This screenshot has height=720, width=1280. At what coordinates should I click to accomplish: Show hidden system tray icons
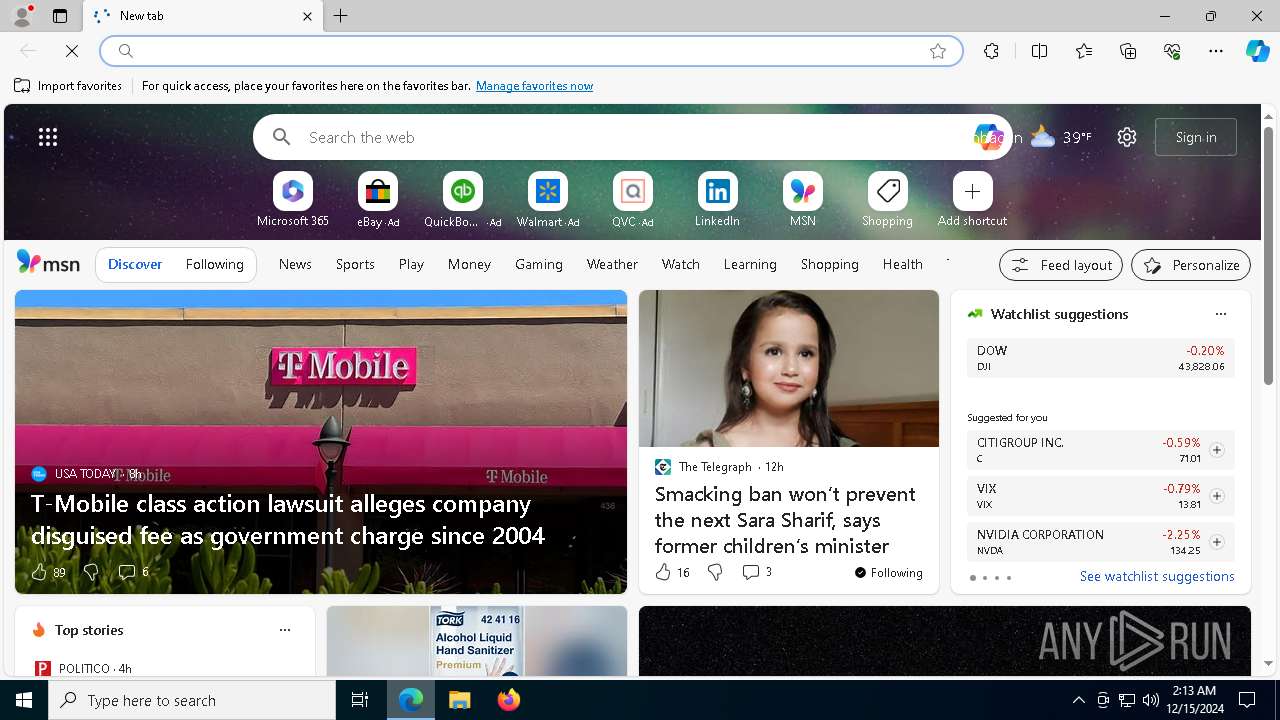[x=1078, y=700]
